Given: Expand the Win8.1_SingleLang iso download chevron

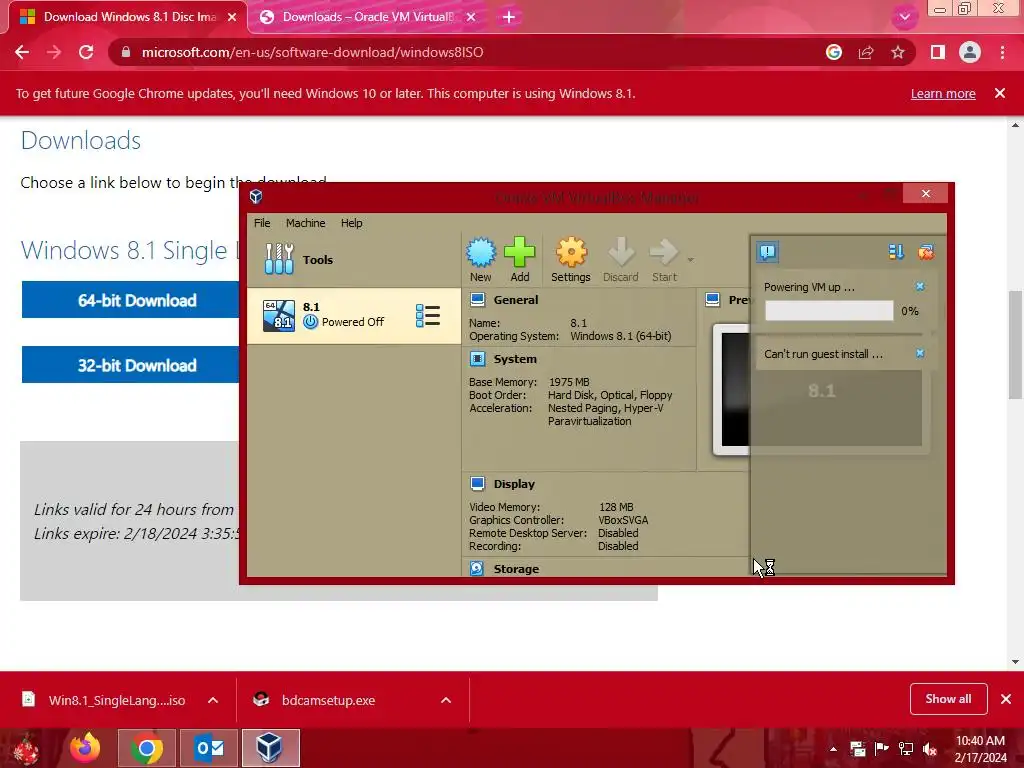Looking at the screenshot, I should [x=213, y=700].
